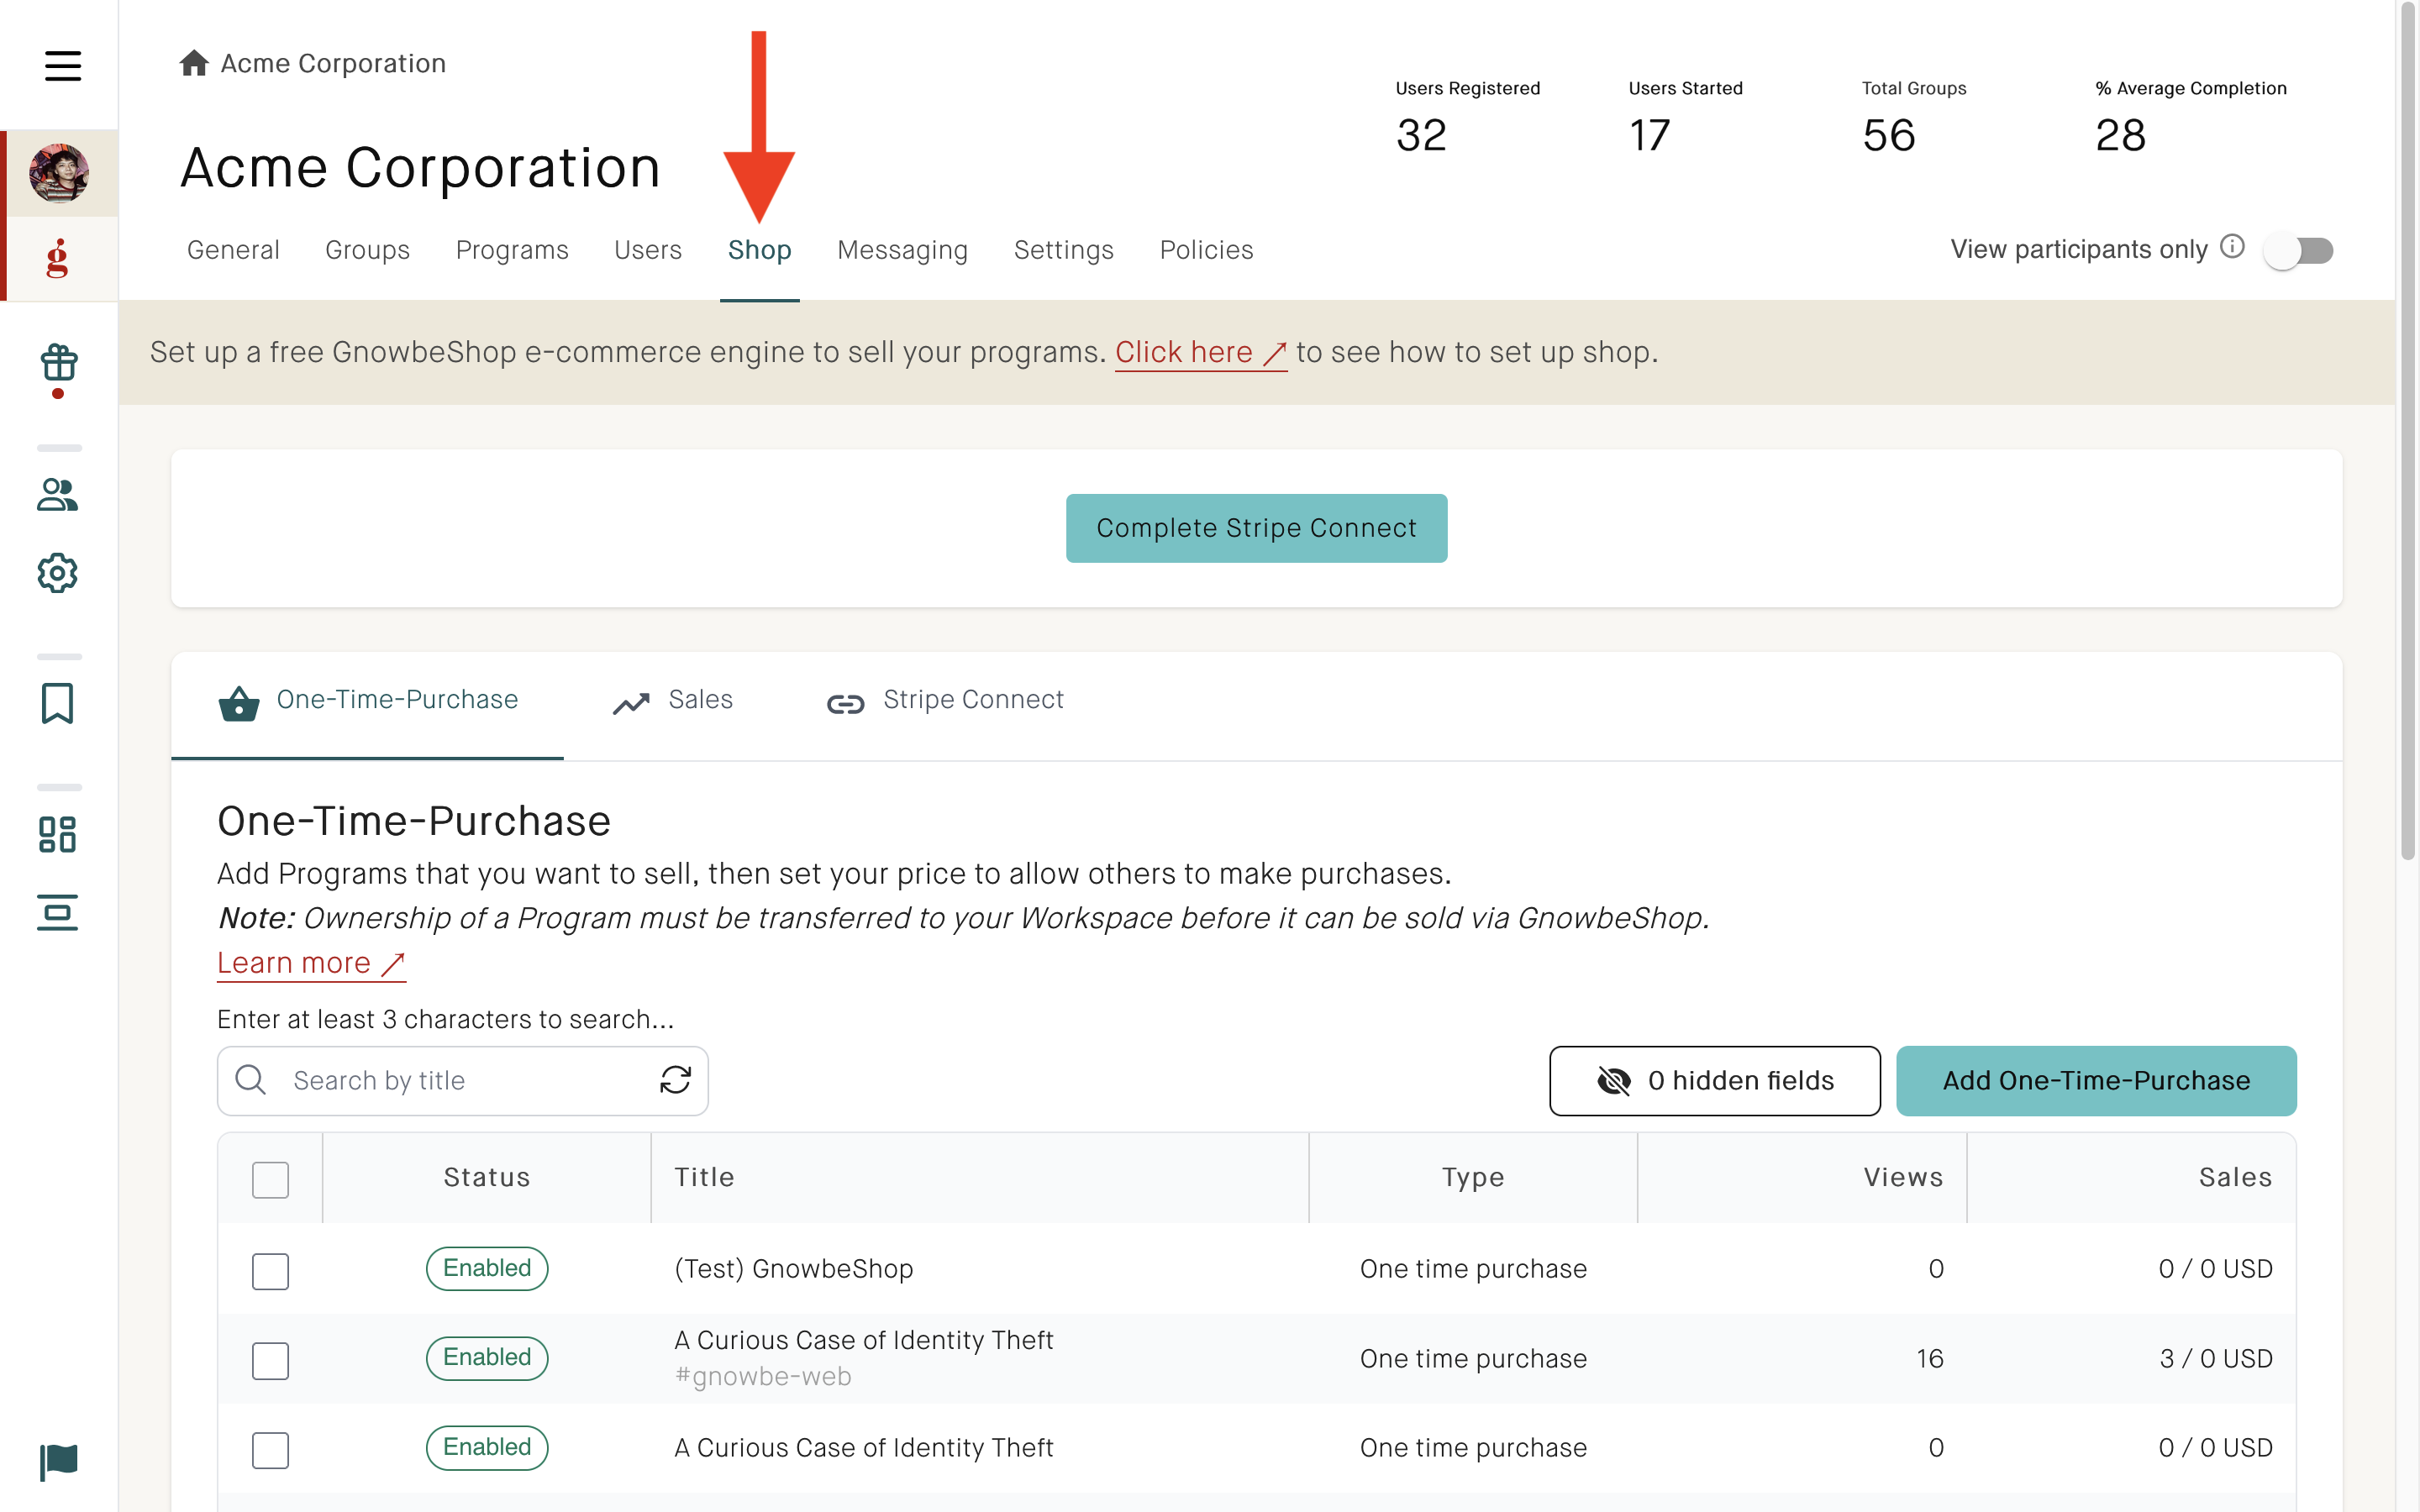Open the Stripe Connect tab
The height and width of the screenshot is (1512, 2420).
(973, 700)
